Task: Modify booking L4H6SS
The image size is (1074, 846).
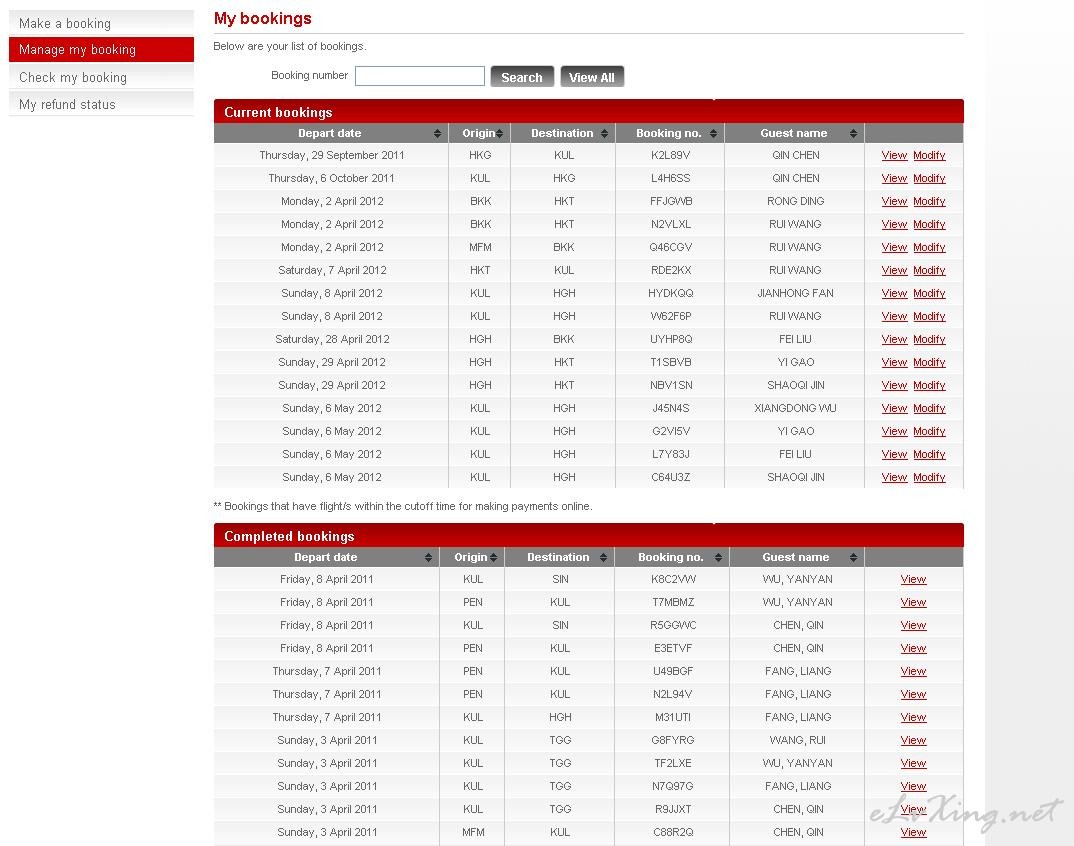Action: tap(929, 178)
